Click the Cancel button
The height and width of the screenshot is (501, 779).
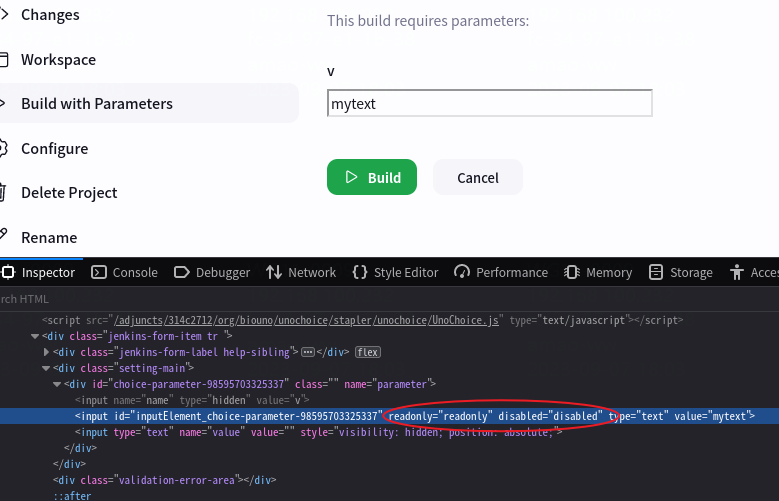pyautogui.click(x=477, y=177)
